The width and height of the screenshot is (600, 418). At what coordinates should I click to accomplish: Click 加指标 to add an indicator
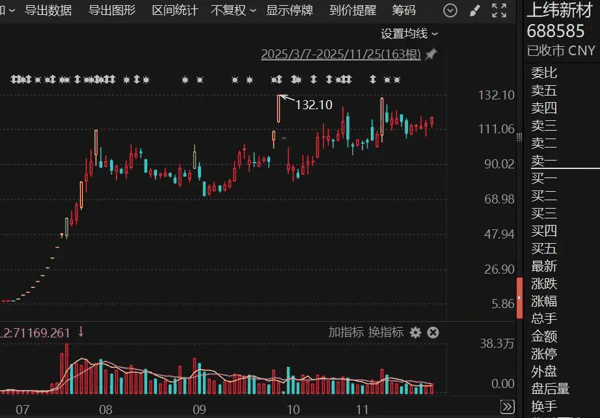(x=345, y=332)
